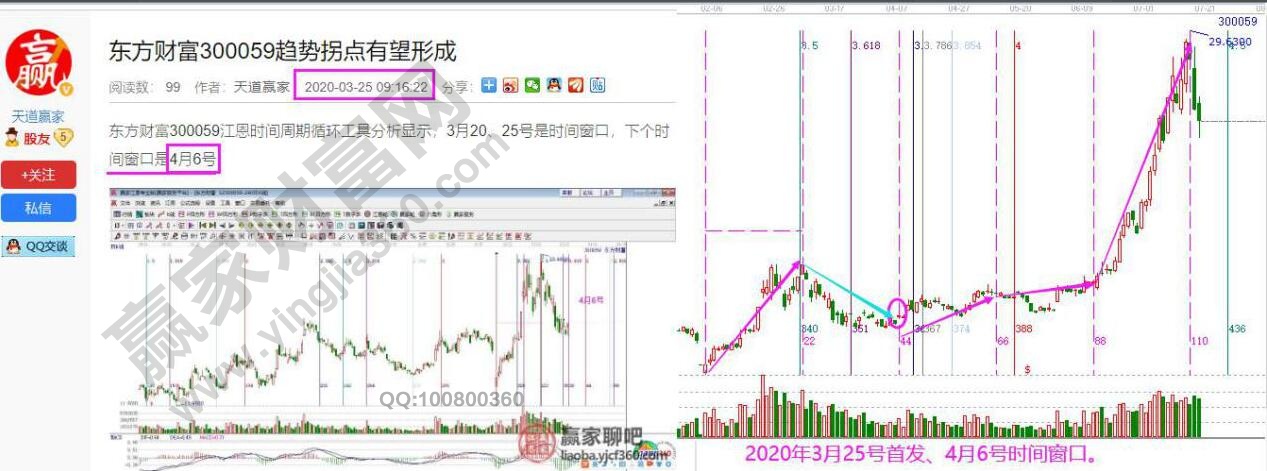Select the 3.618 time cycle line label
The height and width of the screenshot is (471, 1267).
866,46
